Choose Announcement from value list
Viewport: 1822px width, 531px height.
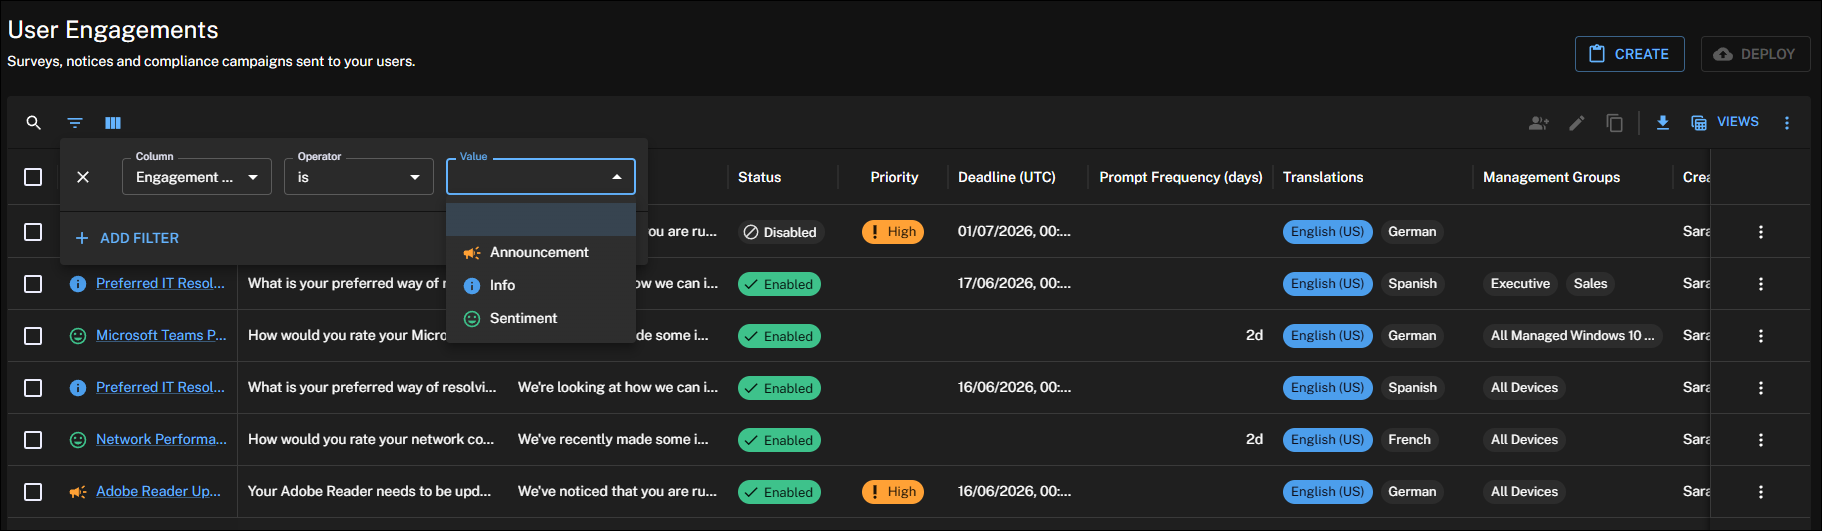click(541, 252)
